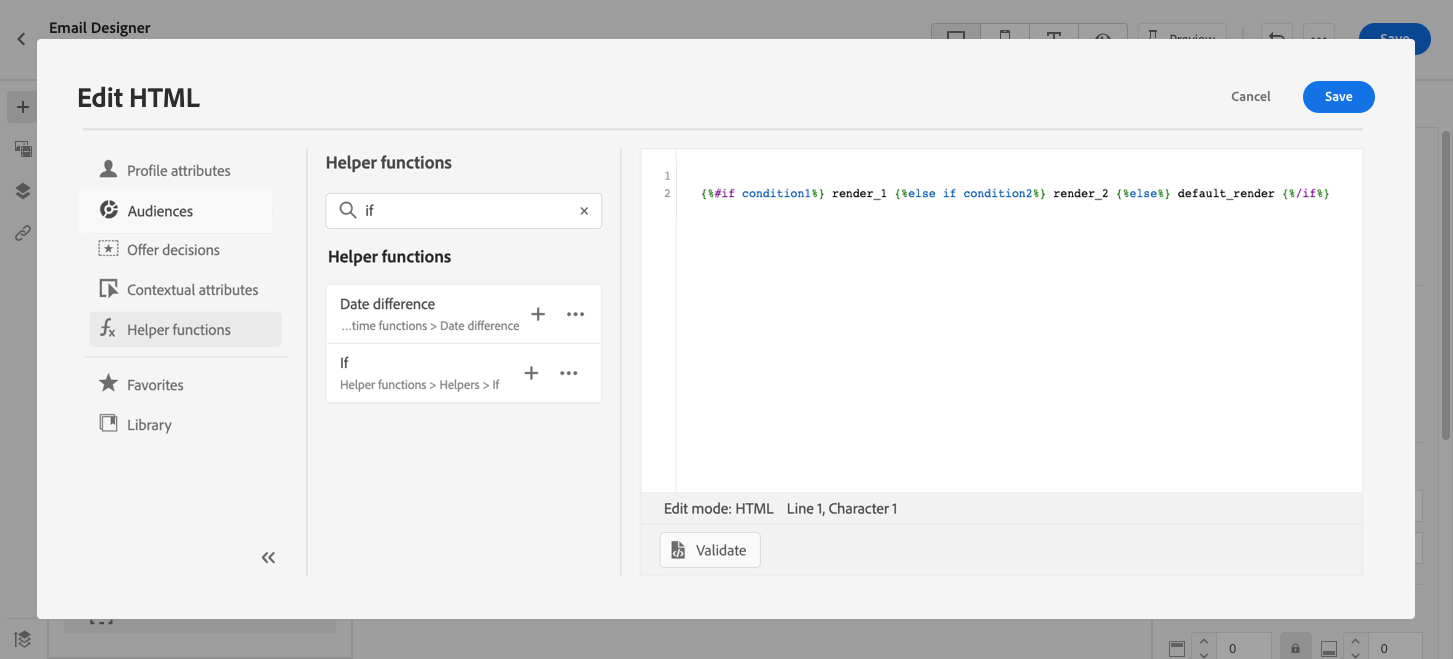Cancel the Edit HTML dialog
Viewport: 1453px width, 659px height.
click(x=1251, y=97)
